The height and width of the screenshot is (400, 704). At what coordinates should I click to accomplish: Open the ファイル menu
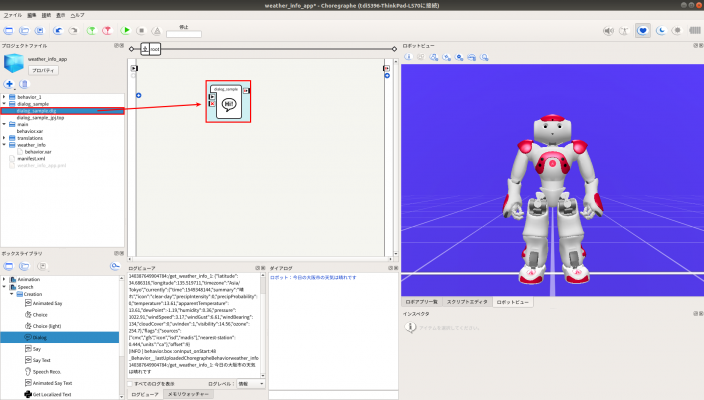(13, 16)
